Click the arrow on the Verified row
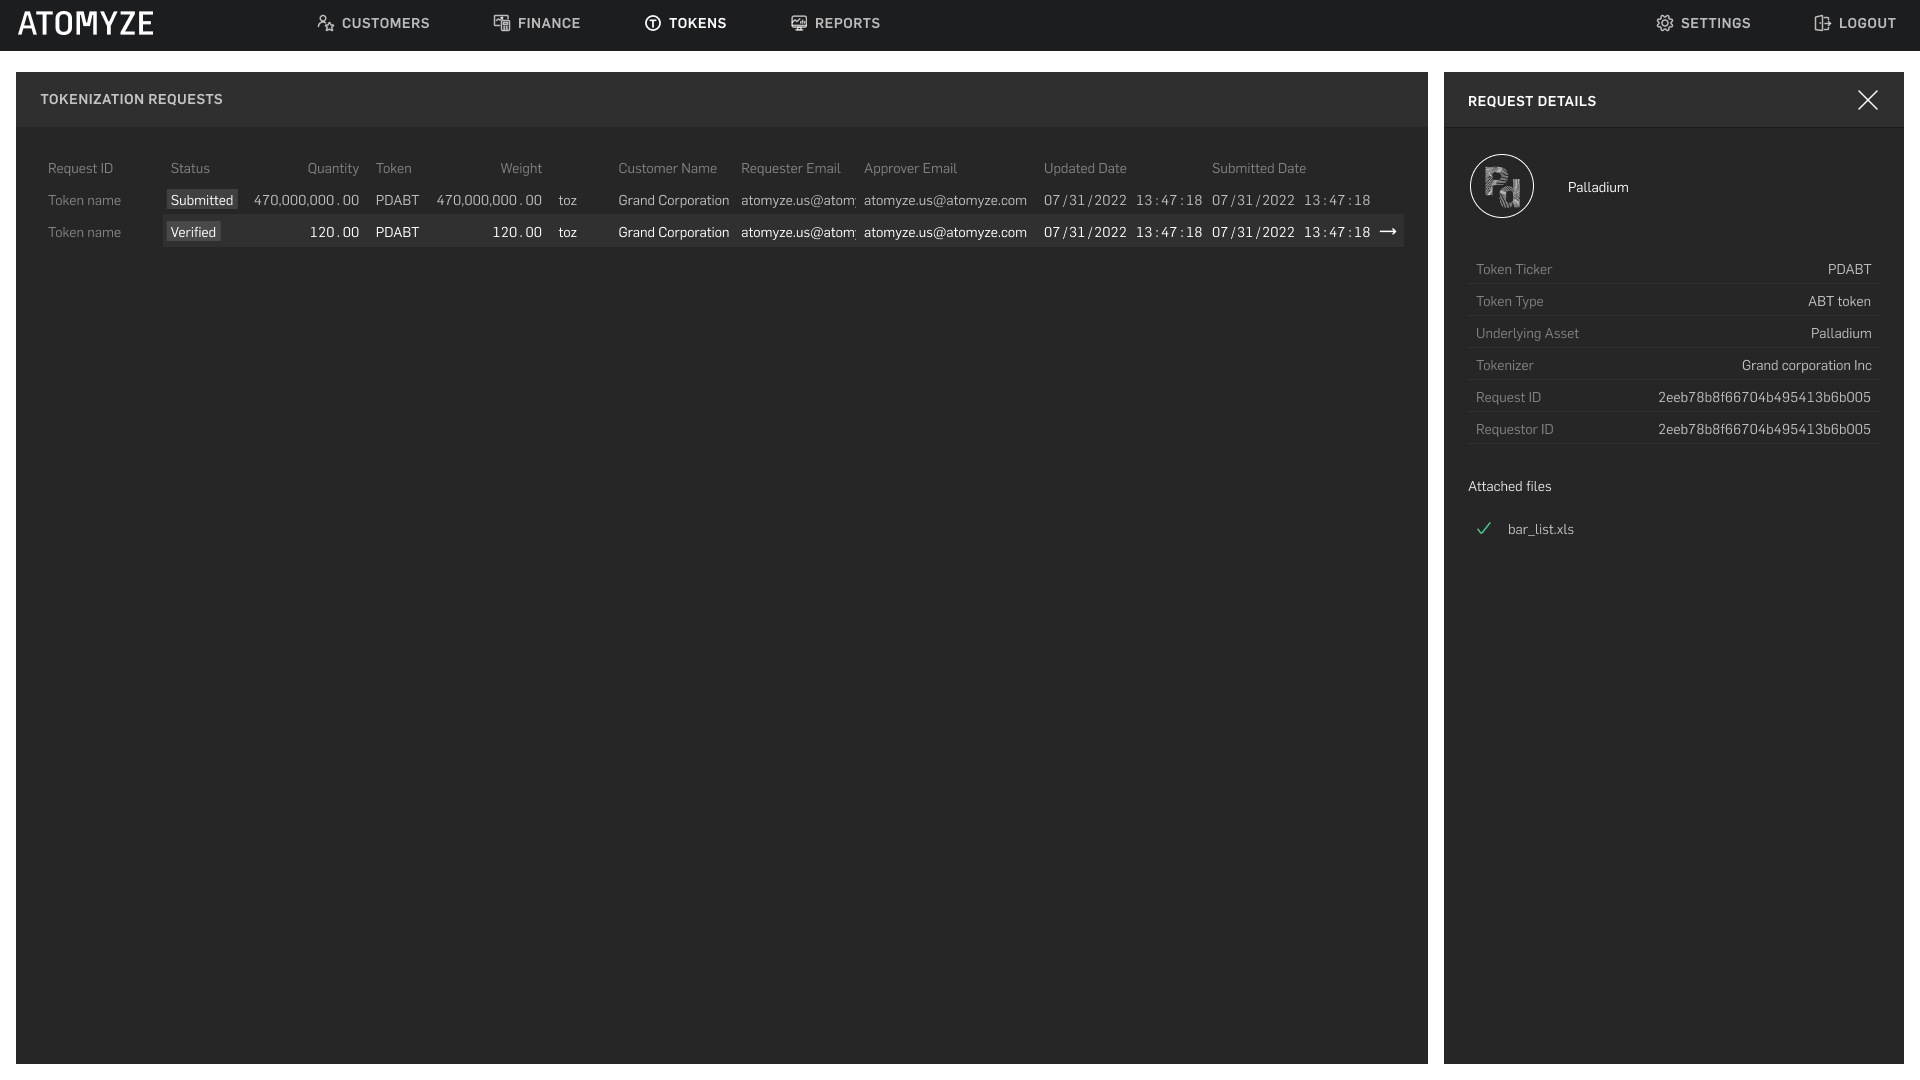1920x1080 pixels. click(1388, 232)
